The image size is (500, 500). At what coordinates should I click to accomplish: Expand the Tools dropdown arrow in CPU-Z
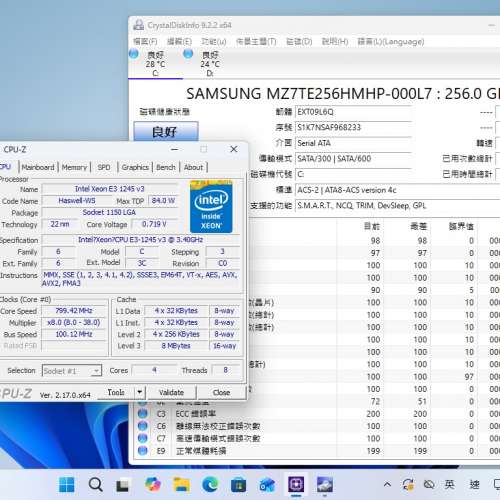[140, 393]
